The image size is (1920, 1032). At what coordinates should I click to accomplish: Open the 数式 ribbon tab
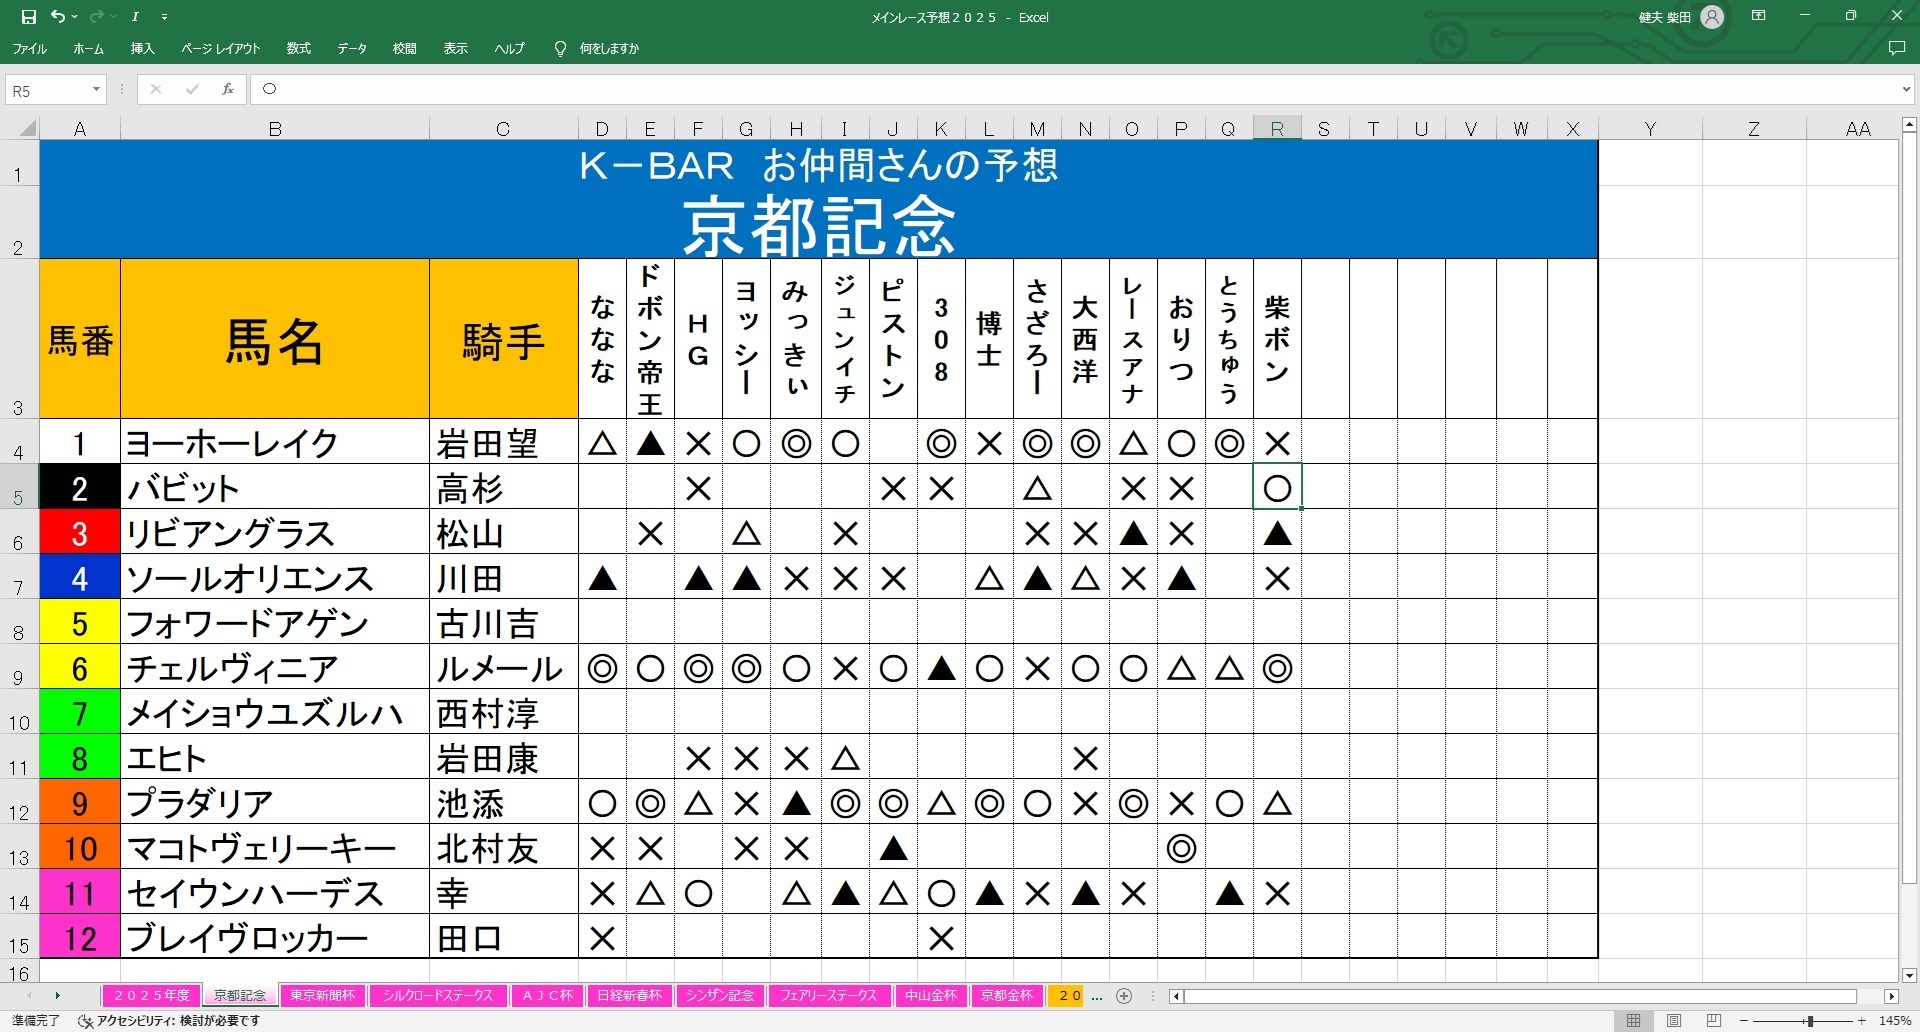pos(298,48)
